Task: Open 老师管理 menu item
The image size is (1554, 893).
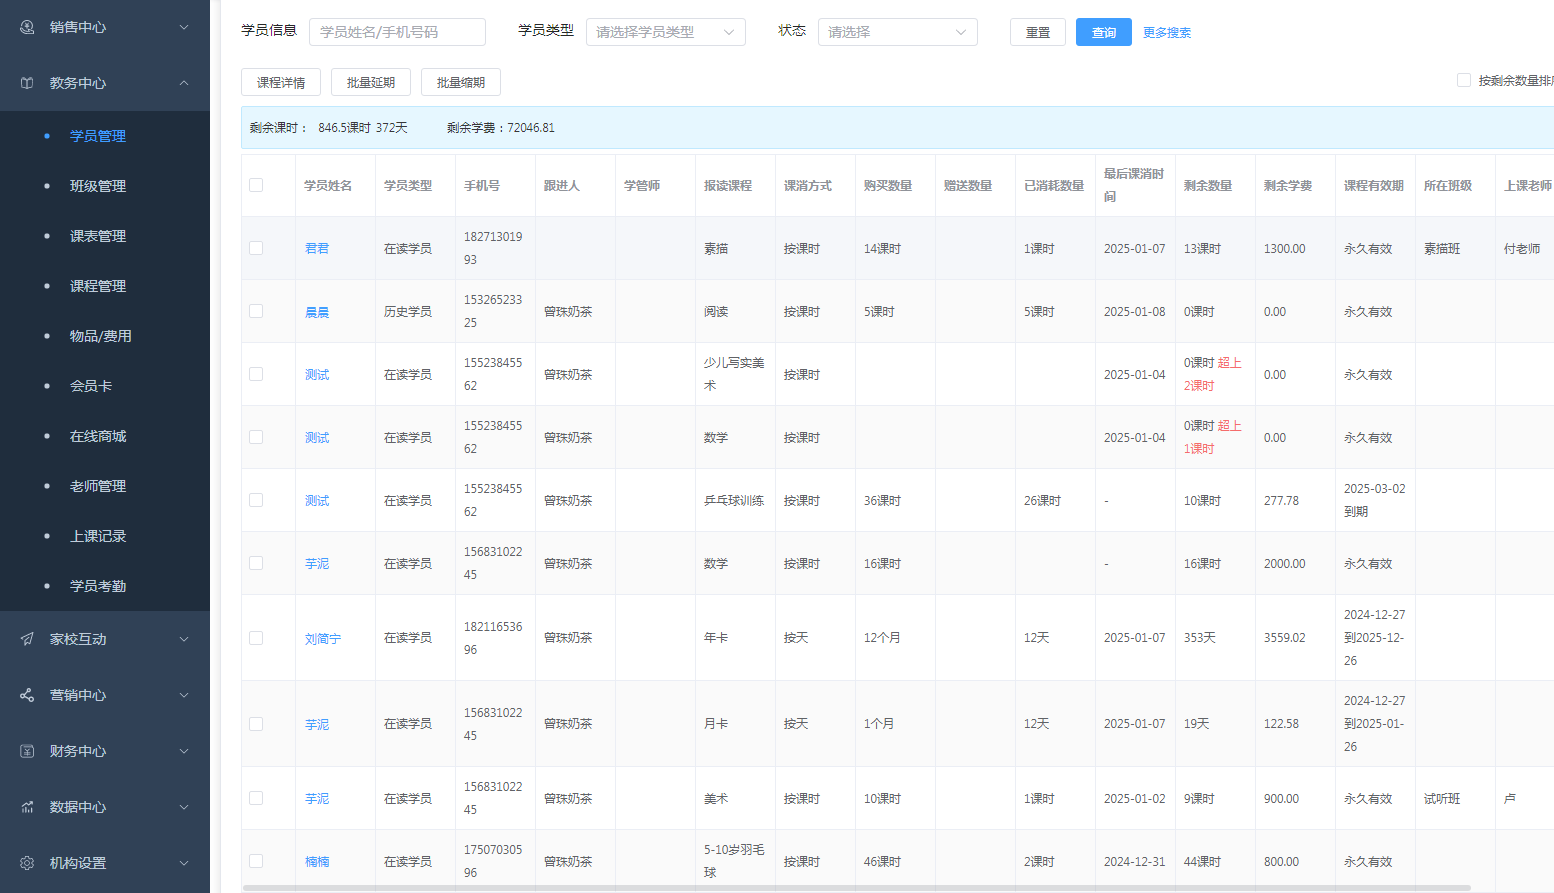Action: pyautogui.click(x=98, y=486)
